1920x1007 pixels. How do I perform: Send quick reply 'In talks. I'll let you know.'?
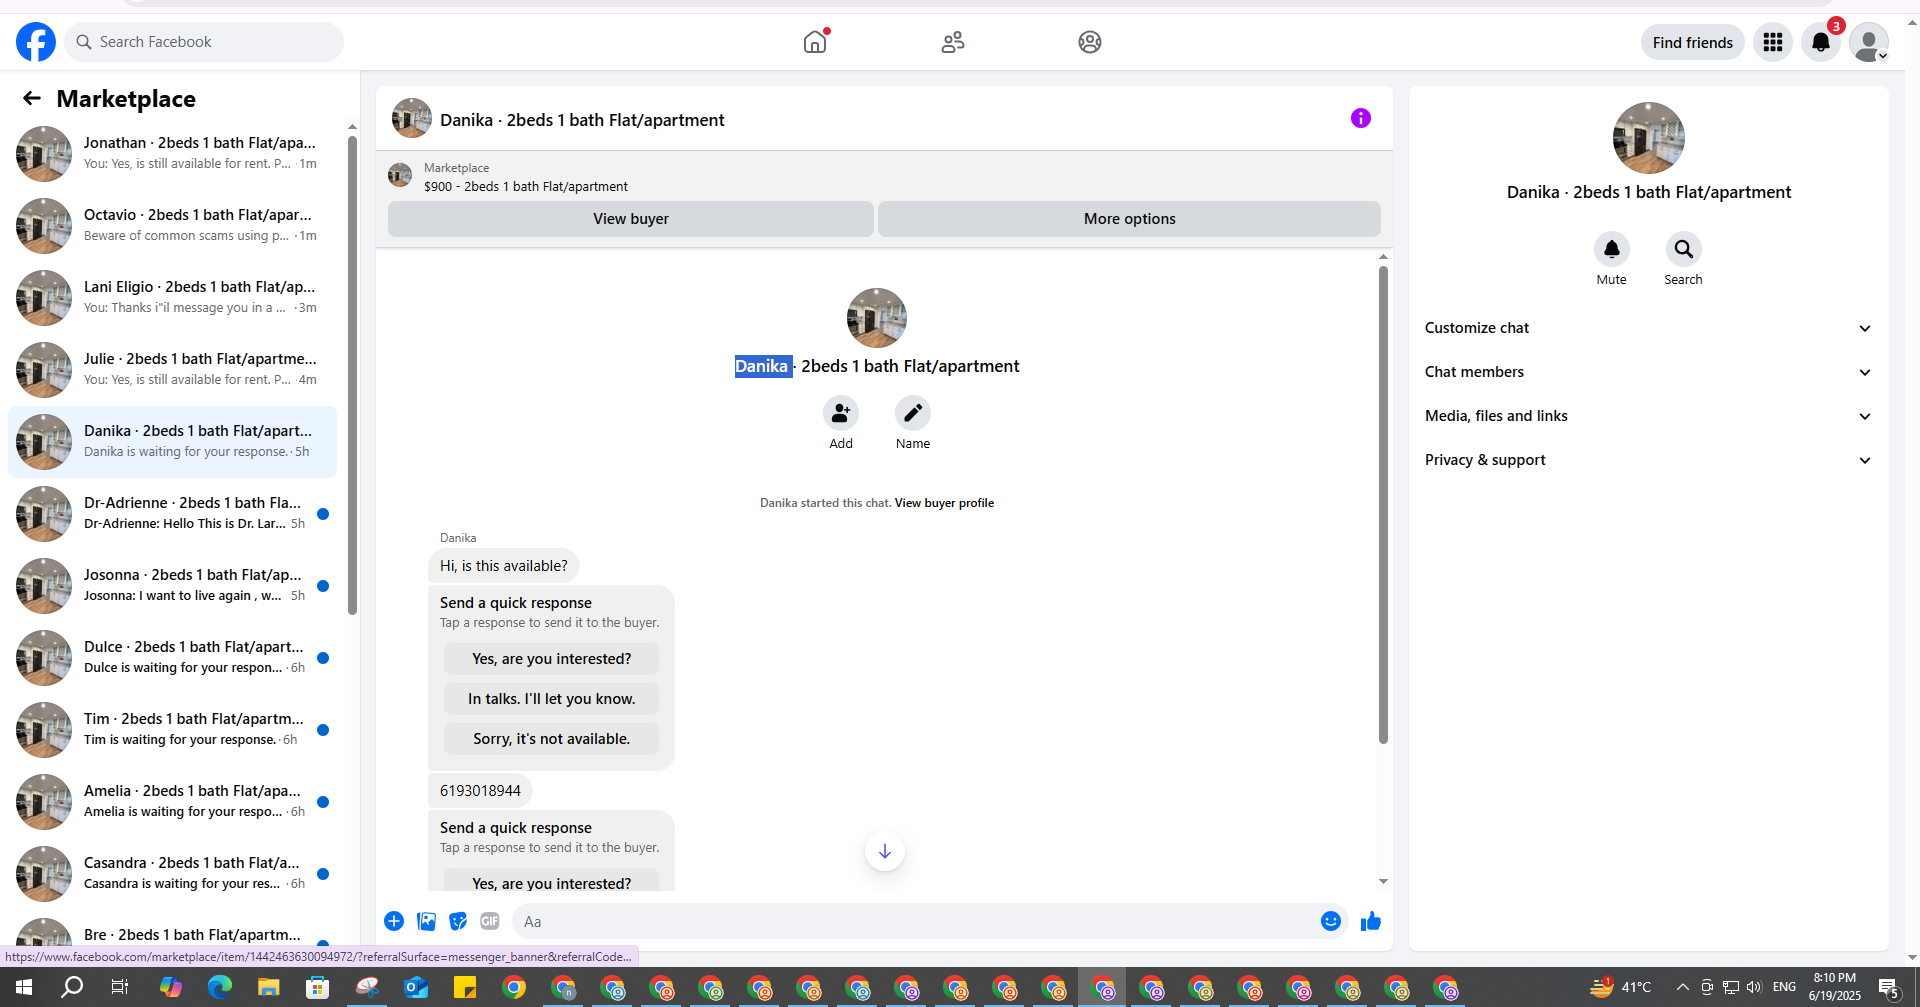552,699
